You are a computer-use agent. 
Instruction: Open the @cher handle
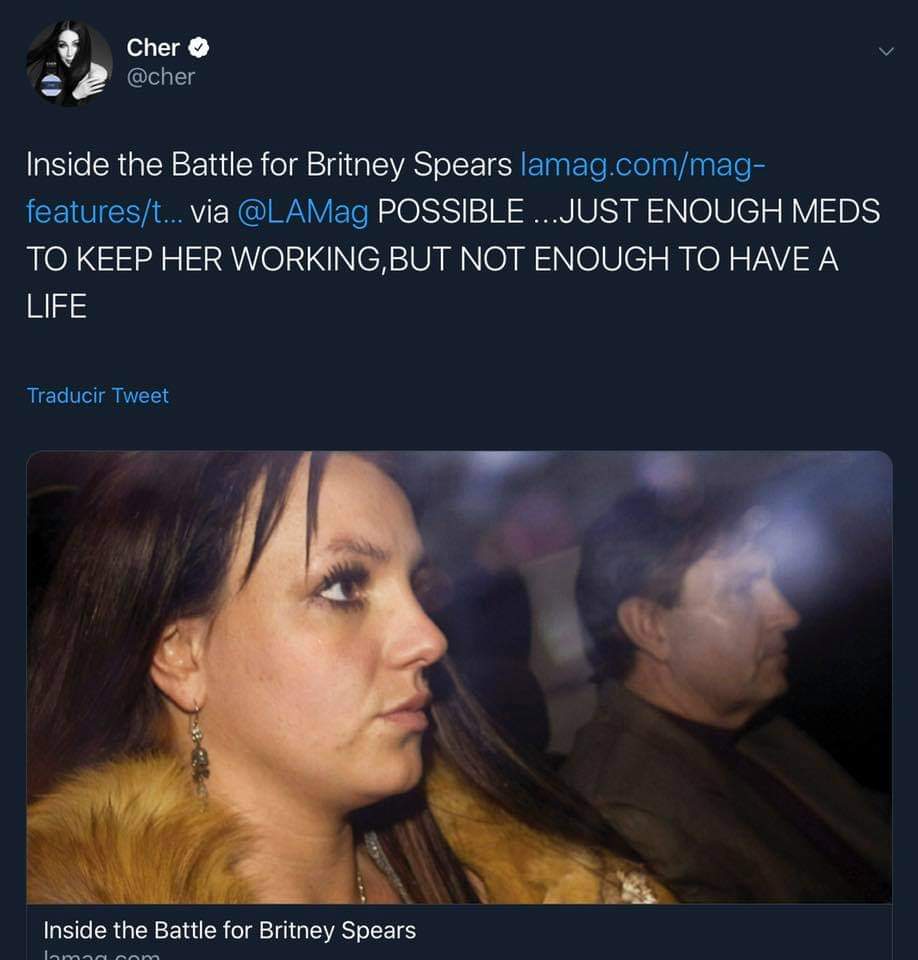pyautogui.click(x=160, y=76)
